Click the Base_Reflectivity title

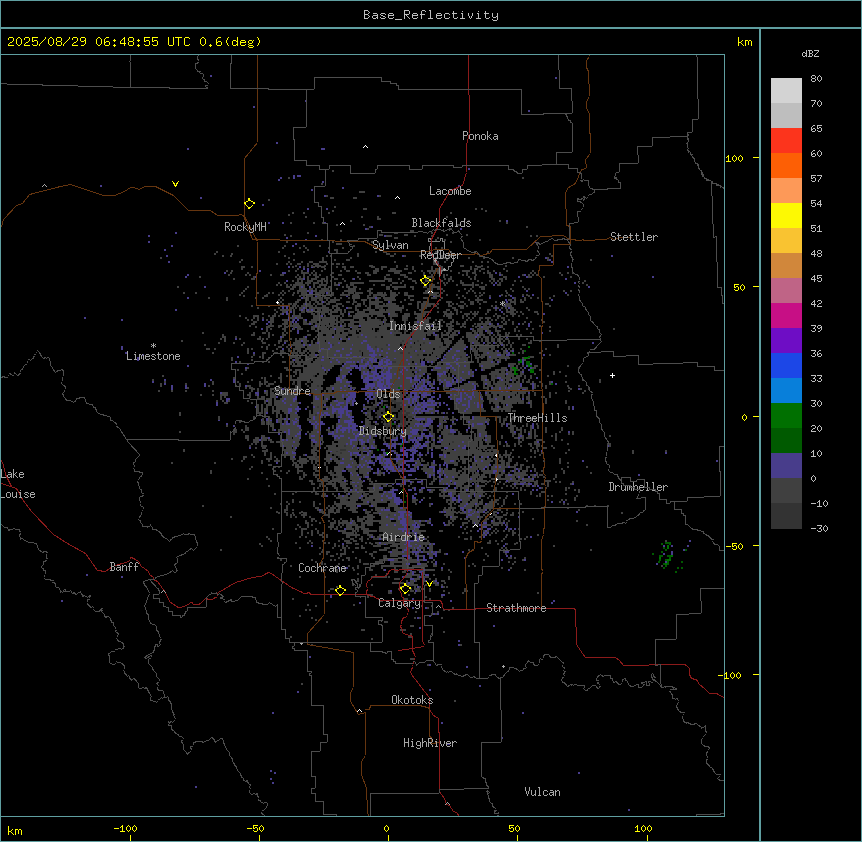[431, 15]
